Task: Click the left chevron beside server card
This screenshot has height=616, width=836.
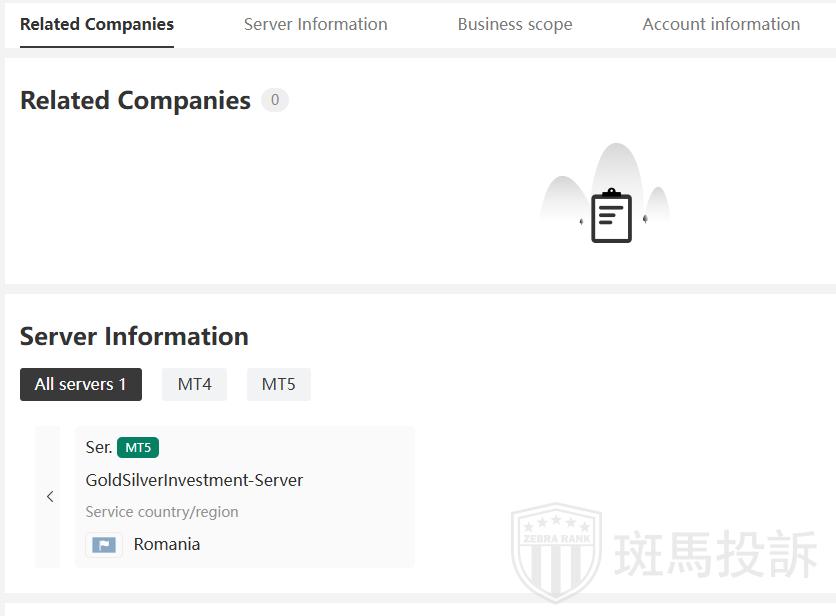Action: click(x=49, y=497)
